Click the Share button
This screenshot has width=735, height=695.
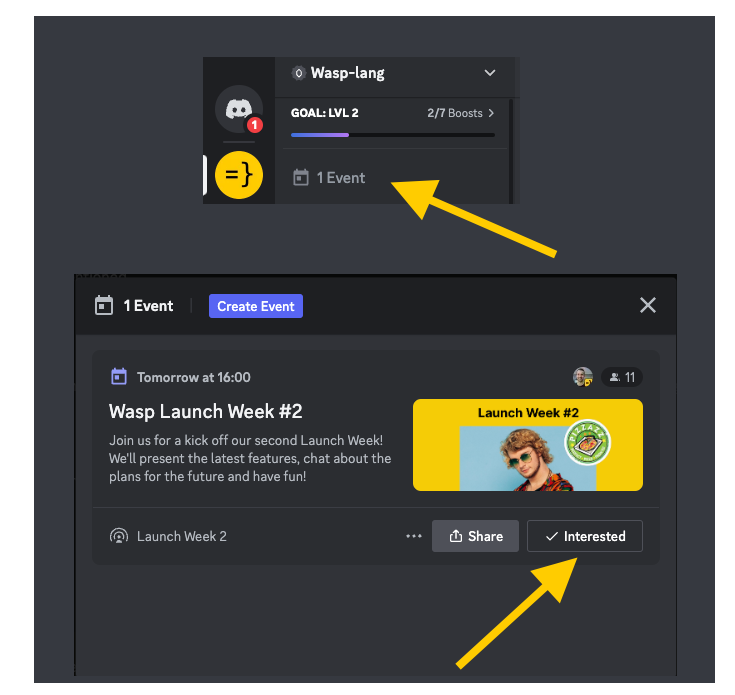pyautogui.click(x=475, y=536)
